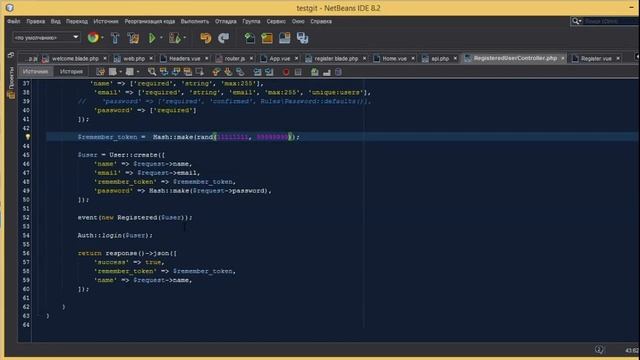Click the Last Edit icon in editor toolbar
Screen dimensions: 640x360
pyautogui.click(x=100, y=72)
